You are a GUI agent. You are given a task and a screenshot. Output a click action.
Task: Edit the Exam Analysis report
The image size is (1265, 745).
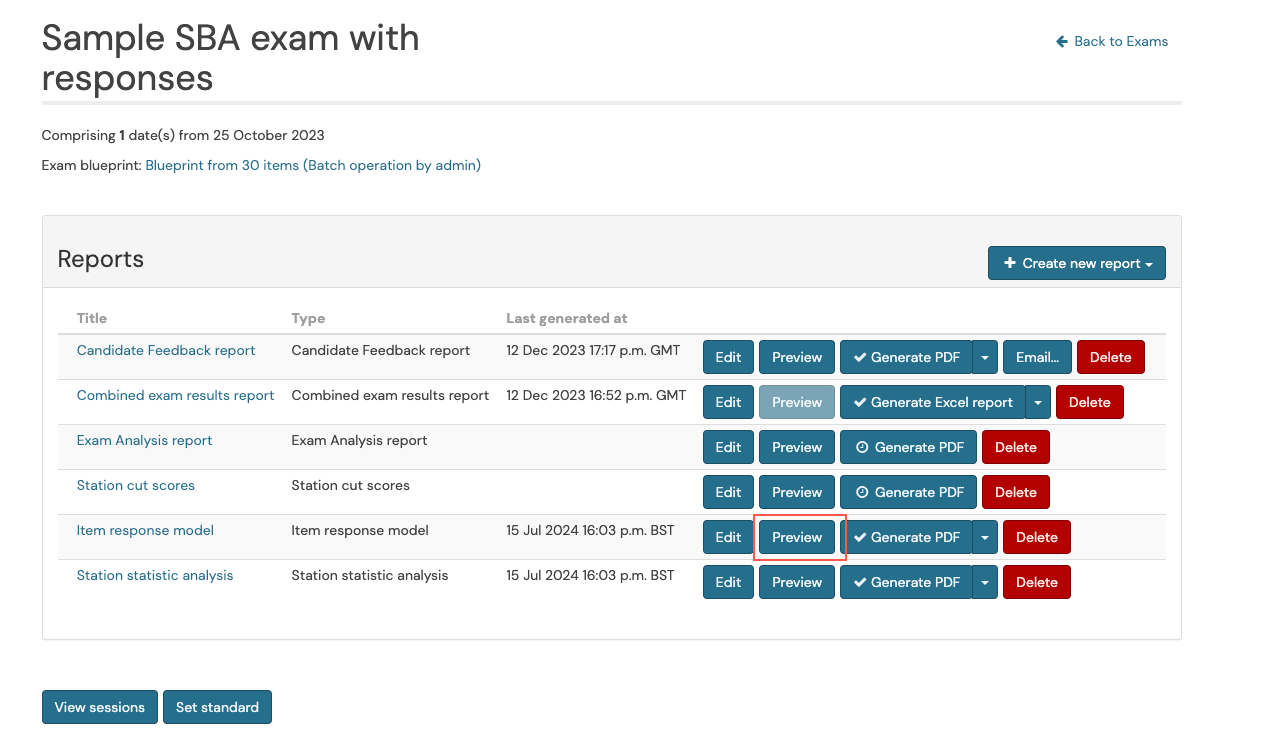pos(728,447)
